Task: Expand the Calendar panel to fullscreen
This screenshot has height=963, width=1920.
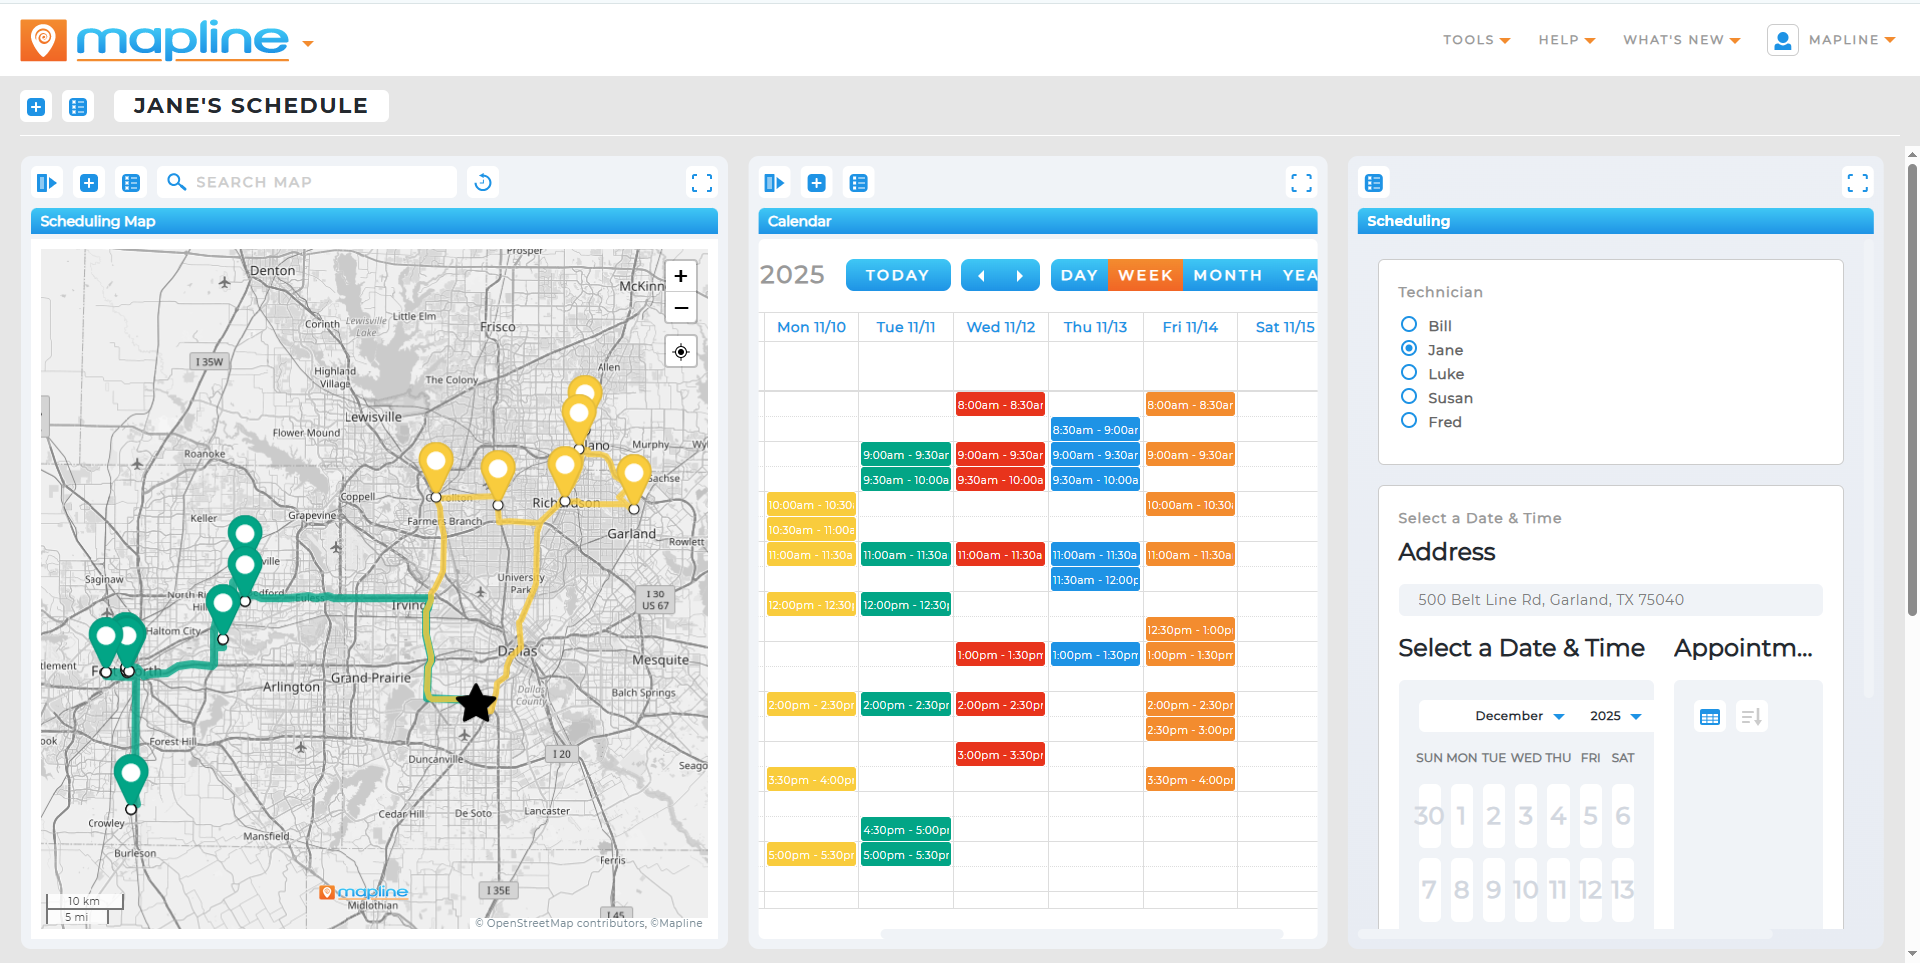Action: pos(1302,182)
